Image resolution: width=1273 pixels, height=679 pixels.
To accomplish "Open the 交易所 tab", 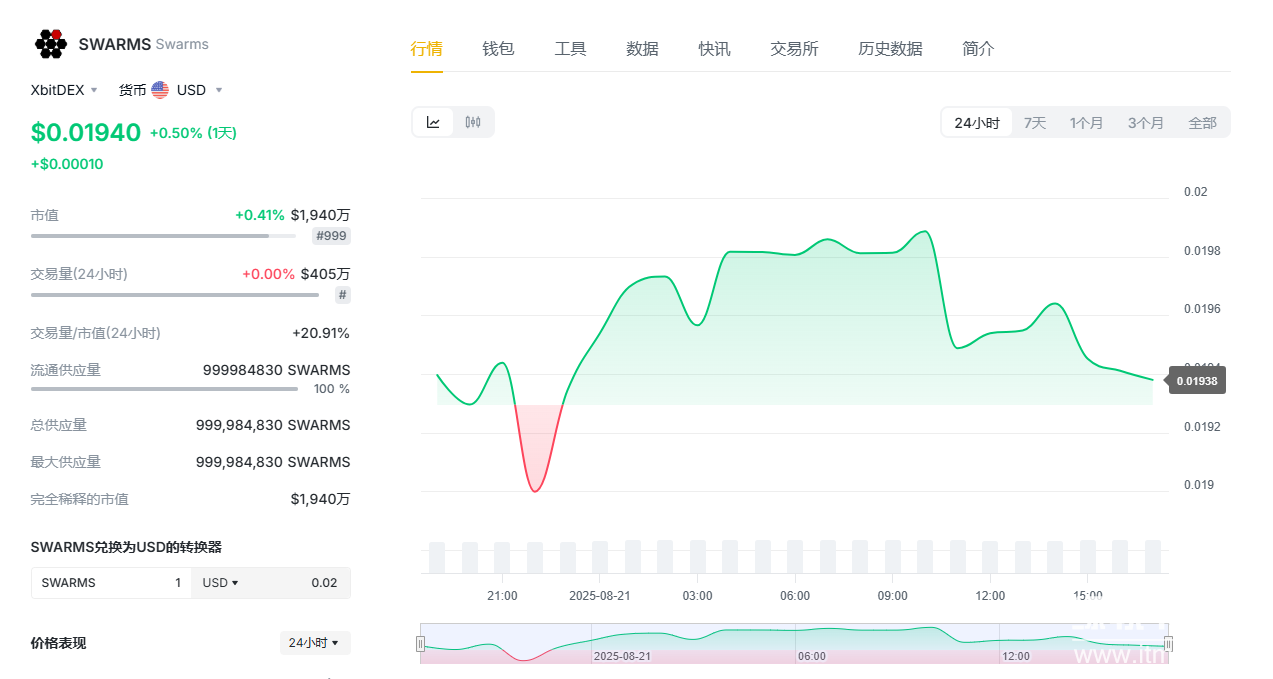I will pos(794,49).
